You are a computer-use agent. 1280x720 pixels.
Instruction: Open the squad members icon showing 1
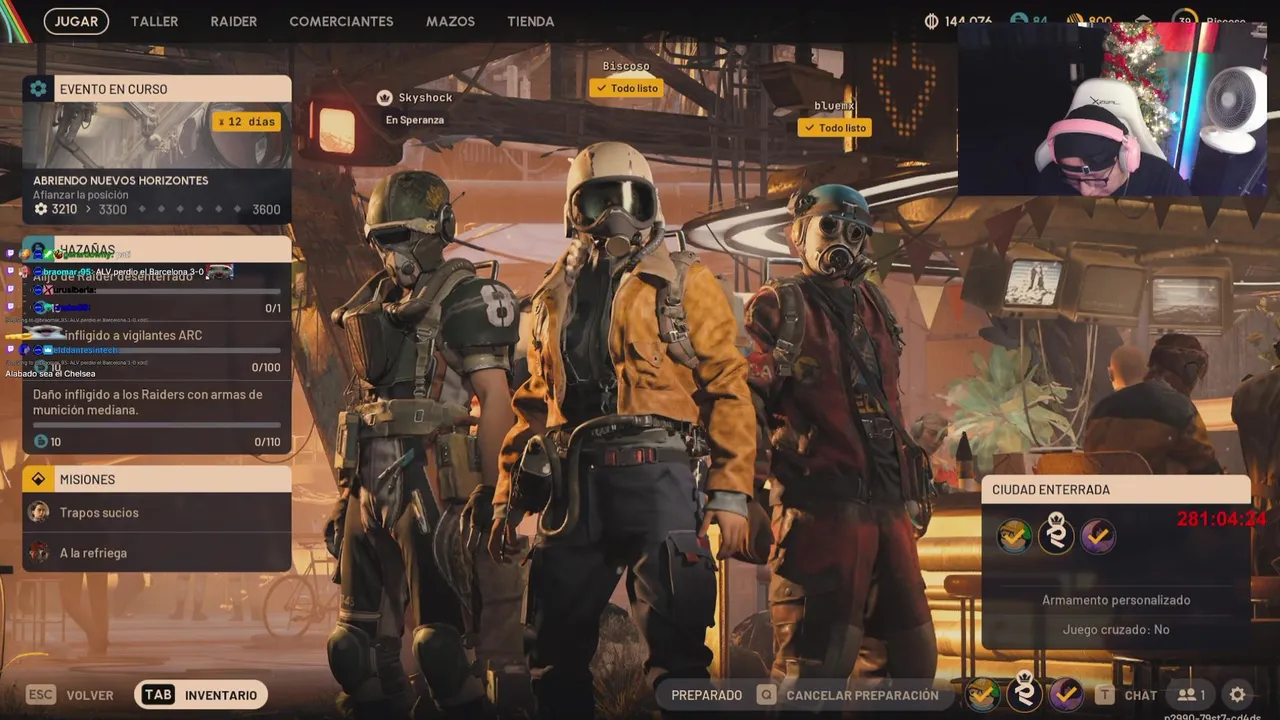click(x=1191, y=695)
